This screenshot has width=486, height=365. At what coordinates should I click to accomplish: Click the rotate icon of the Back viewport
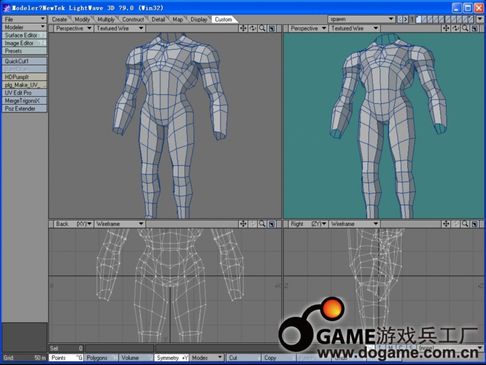(x=253, y=224)
